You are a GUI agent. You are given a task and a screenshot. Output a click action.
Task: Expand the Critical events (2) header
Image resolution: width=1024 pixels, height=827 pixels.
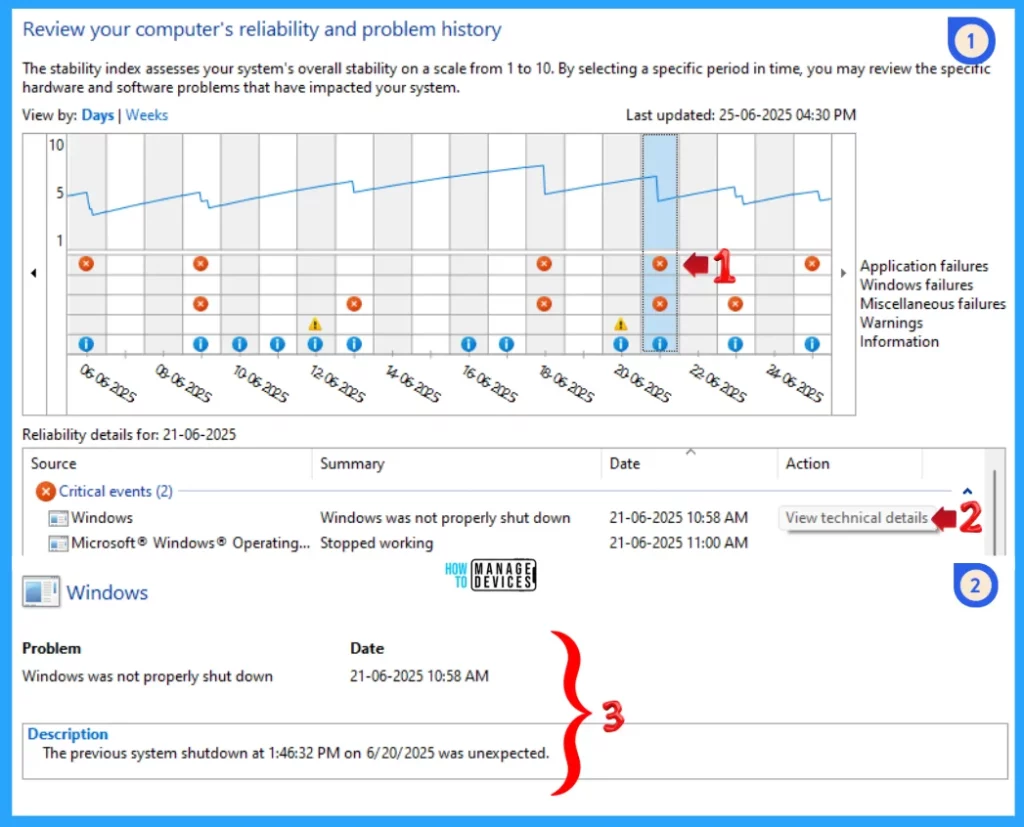(116, 491)
